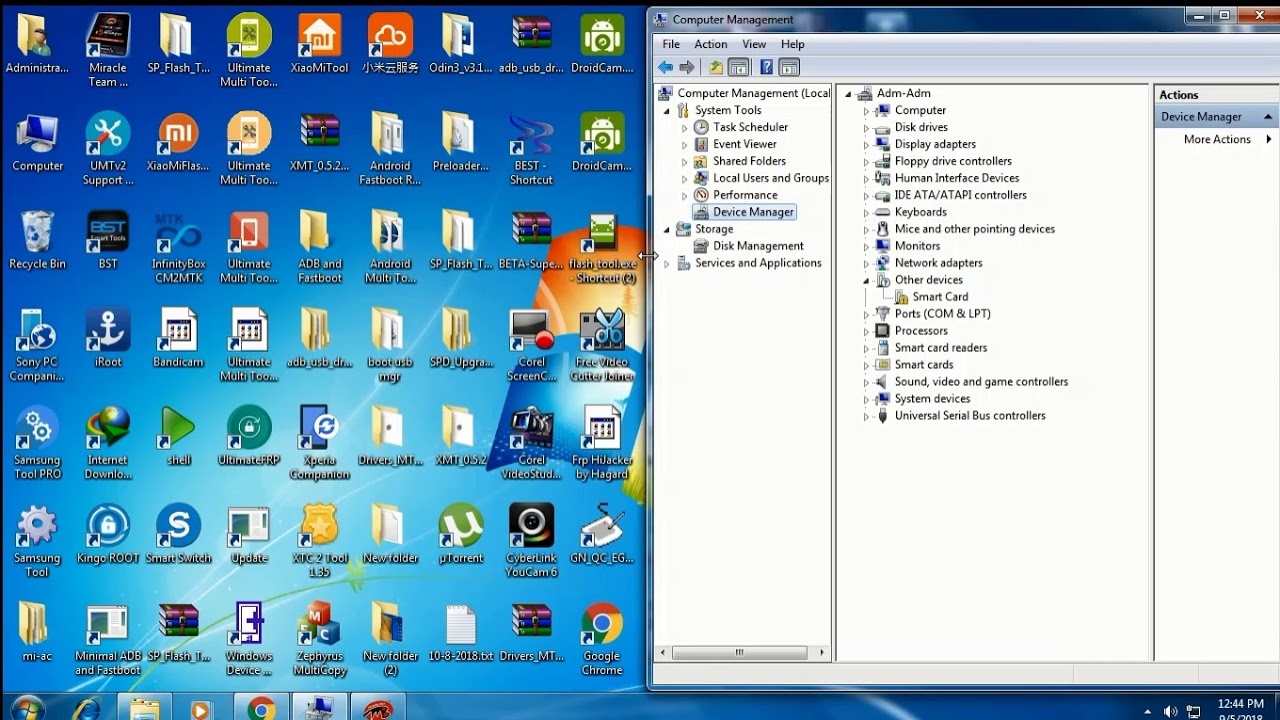The height and width of the screenshot is (720, 1280).
Task: Open Kingo ROOT desktop icon
Action: click(x=108, y=534)
